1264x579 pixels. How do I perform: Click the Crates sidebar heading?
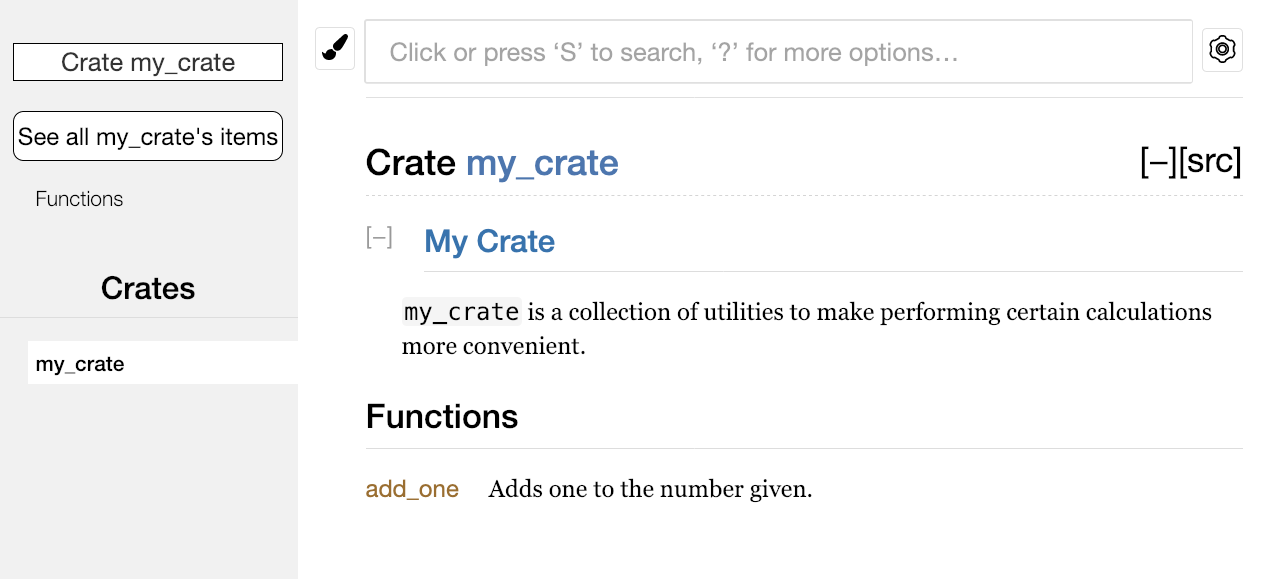[147, 288]
